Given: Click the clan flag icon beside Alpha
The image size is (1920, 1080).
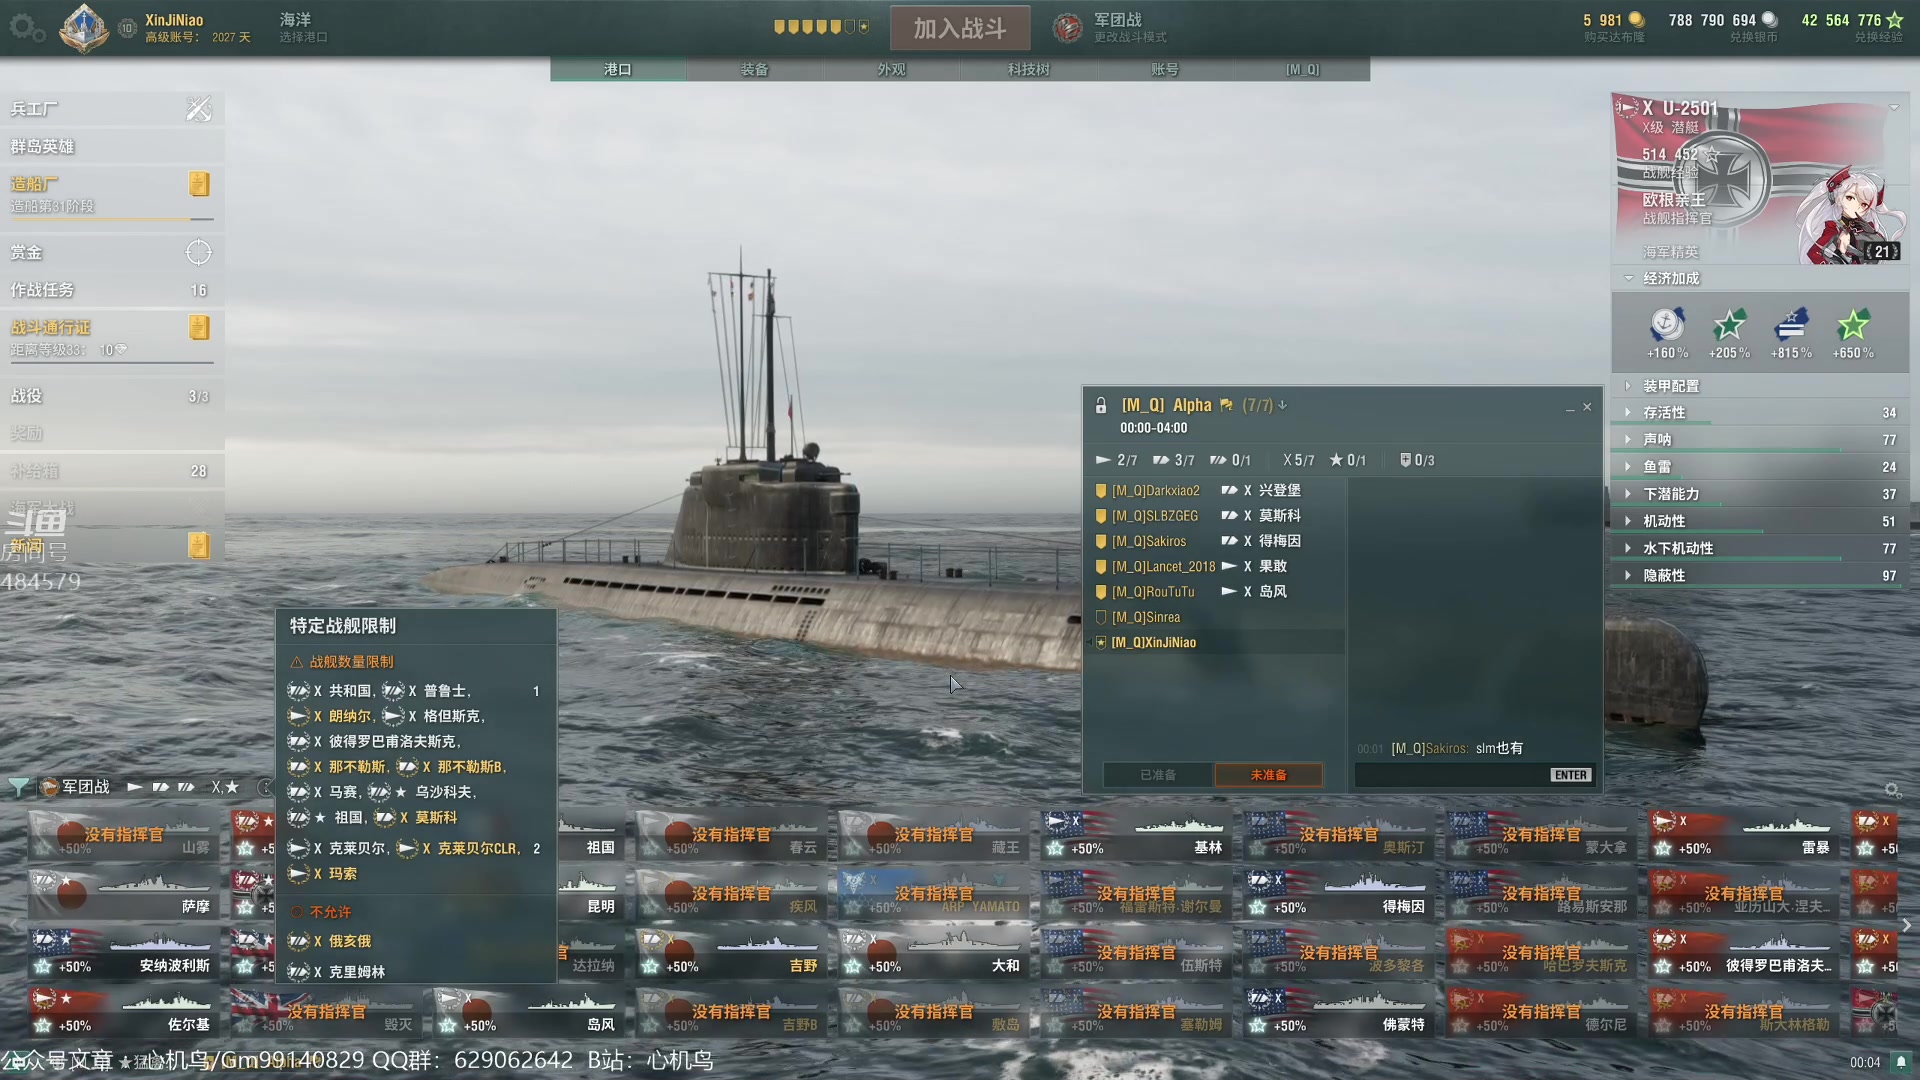Looking at the screenshot, I should pyautogui.click(x=1226, y=405).
